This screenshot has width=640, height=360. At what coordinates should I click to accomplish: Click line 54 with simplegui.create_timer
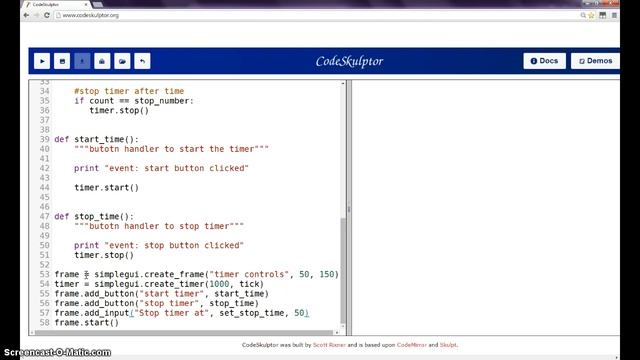coord(159,284)
